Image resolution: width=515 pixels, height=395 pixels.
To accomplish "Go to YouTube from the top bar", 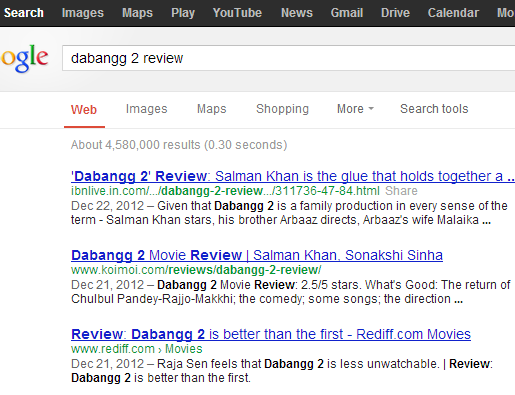I will [x=237, y=13].
